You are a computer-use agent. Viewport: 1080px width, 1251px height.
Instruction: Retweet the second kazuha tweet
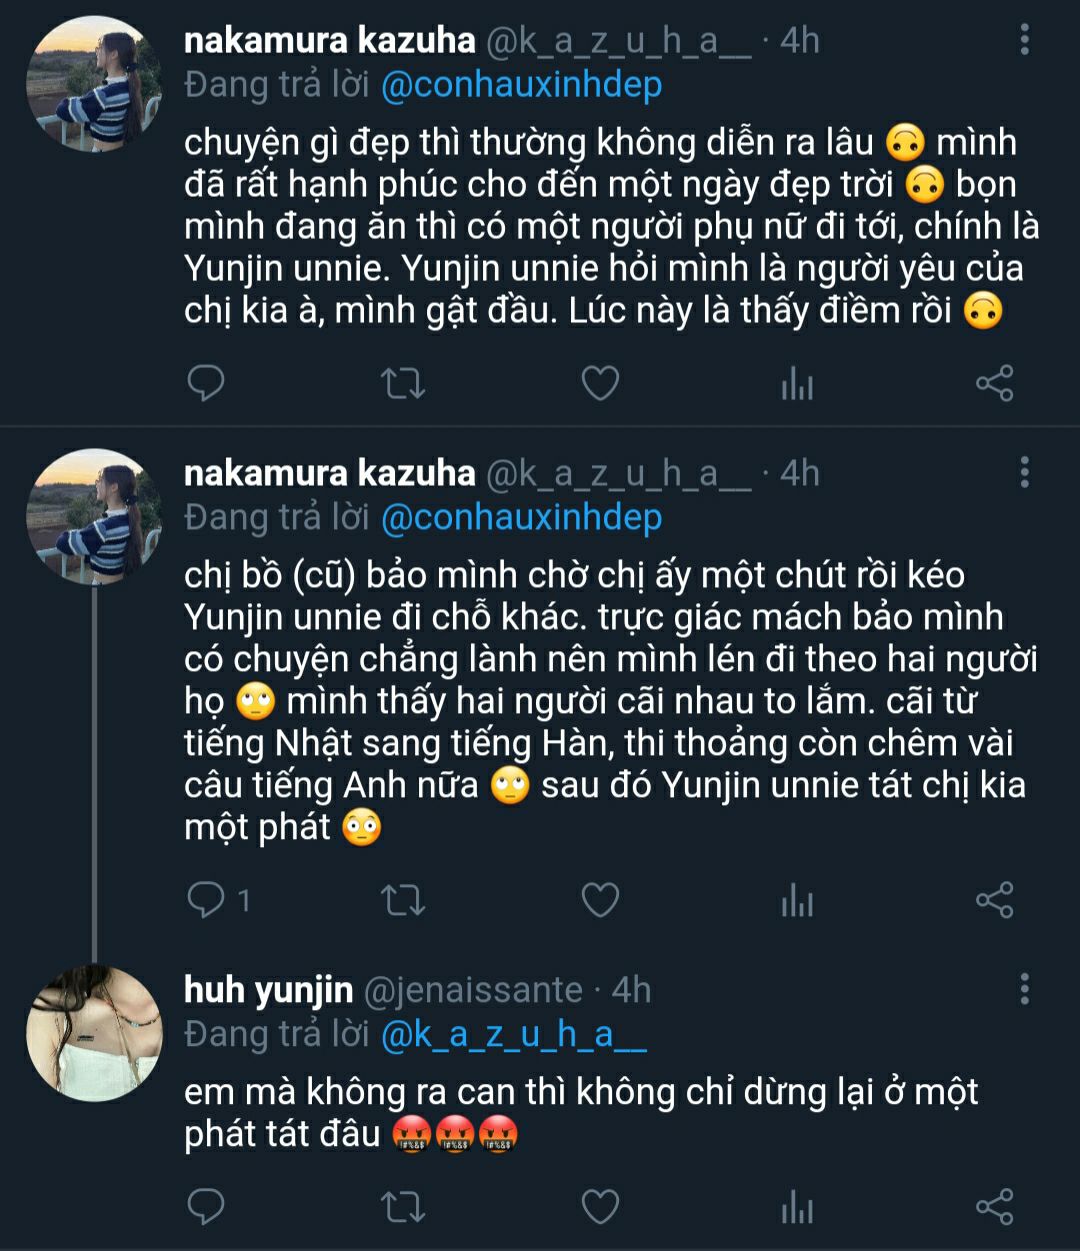pos(404,901)
